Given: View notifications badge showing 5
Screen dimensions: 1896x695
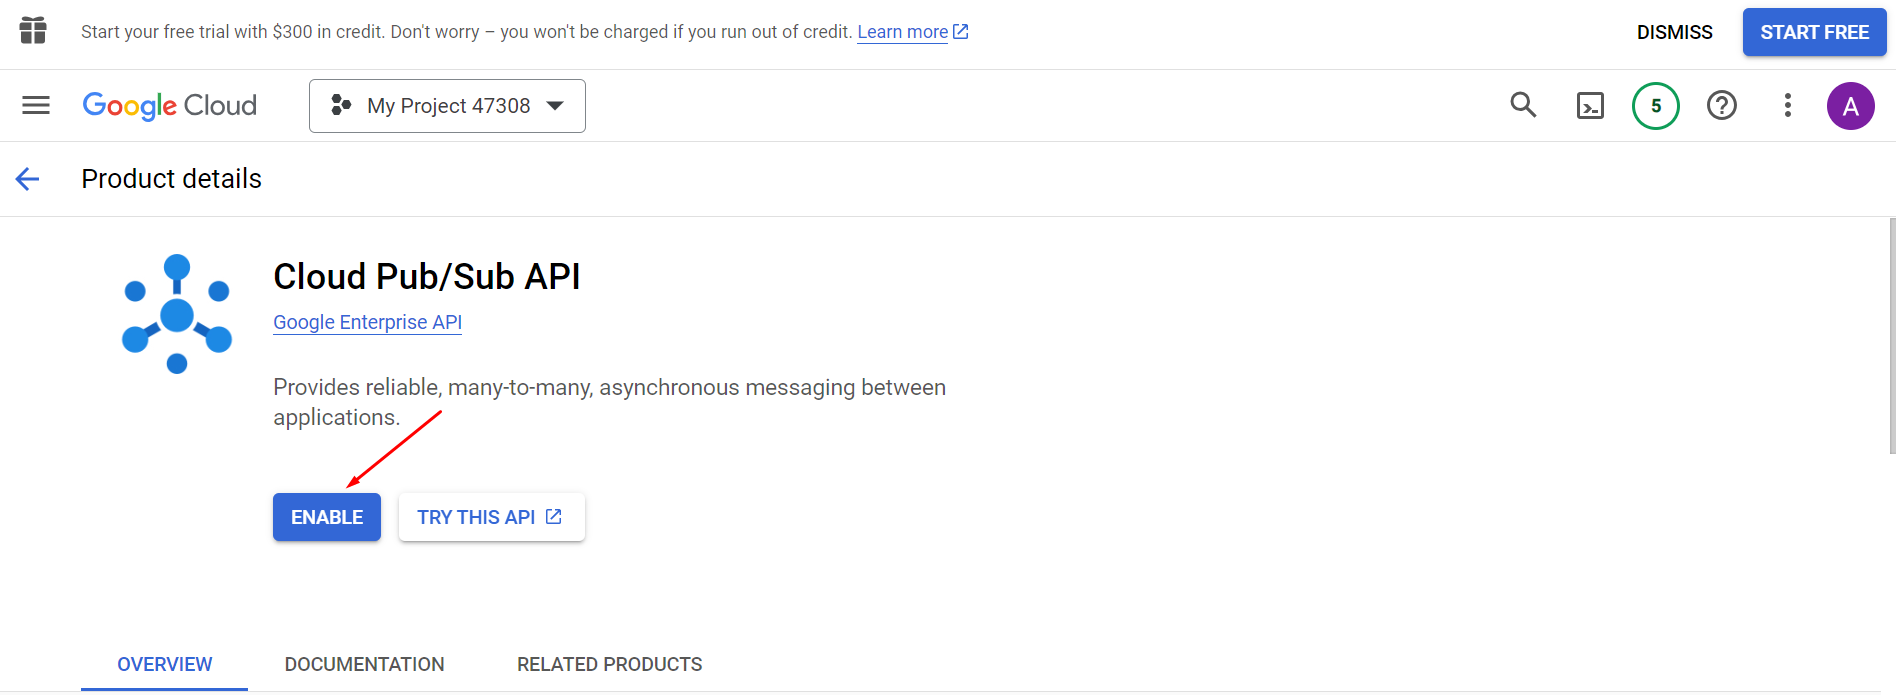Looking at the screenshot, I should point(1656,105).
